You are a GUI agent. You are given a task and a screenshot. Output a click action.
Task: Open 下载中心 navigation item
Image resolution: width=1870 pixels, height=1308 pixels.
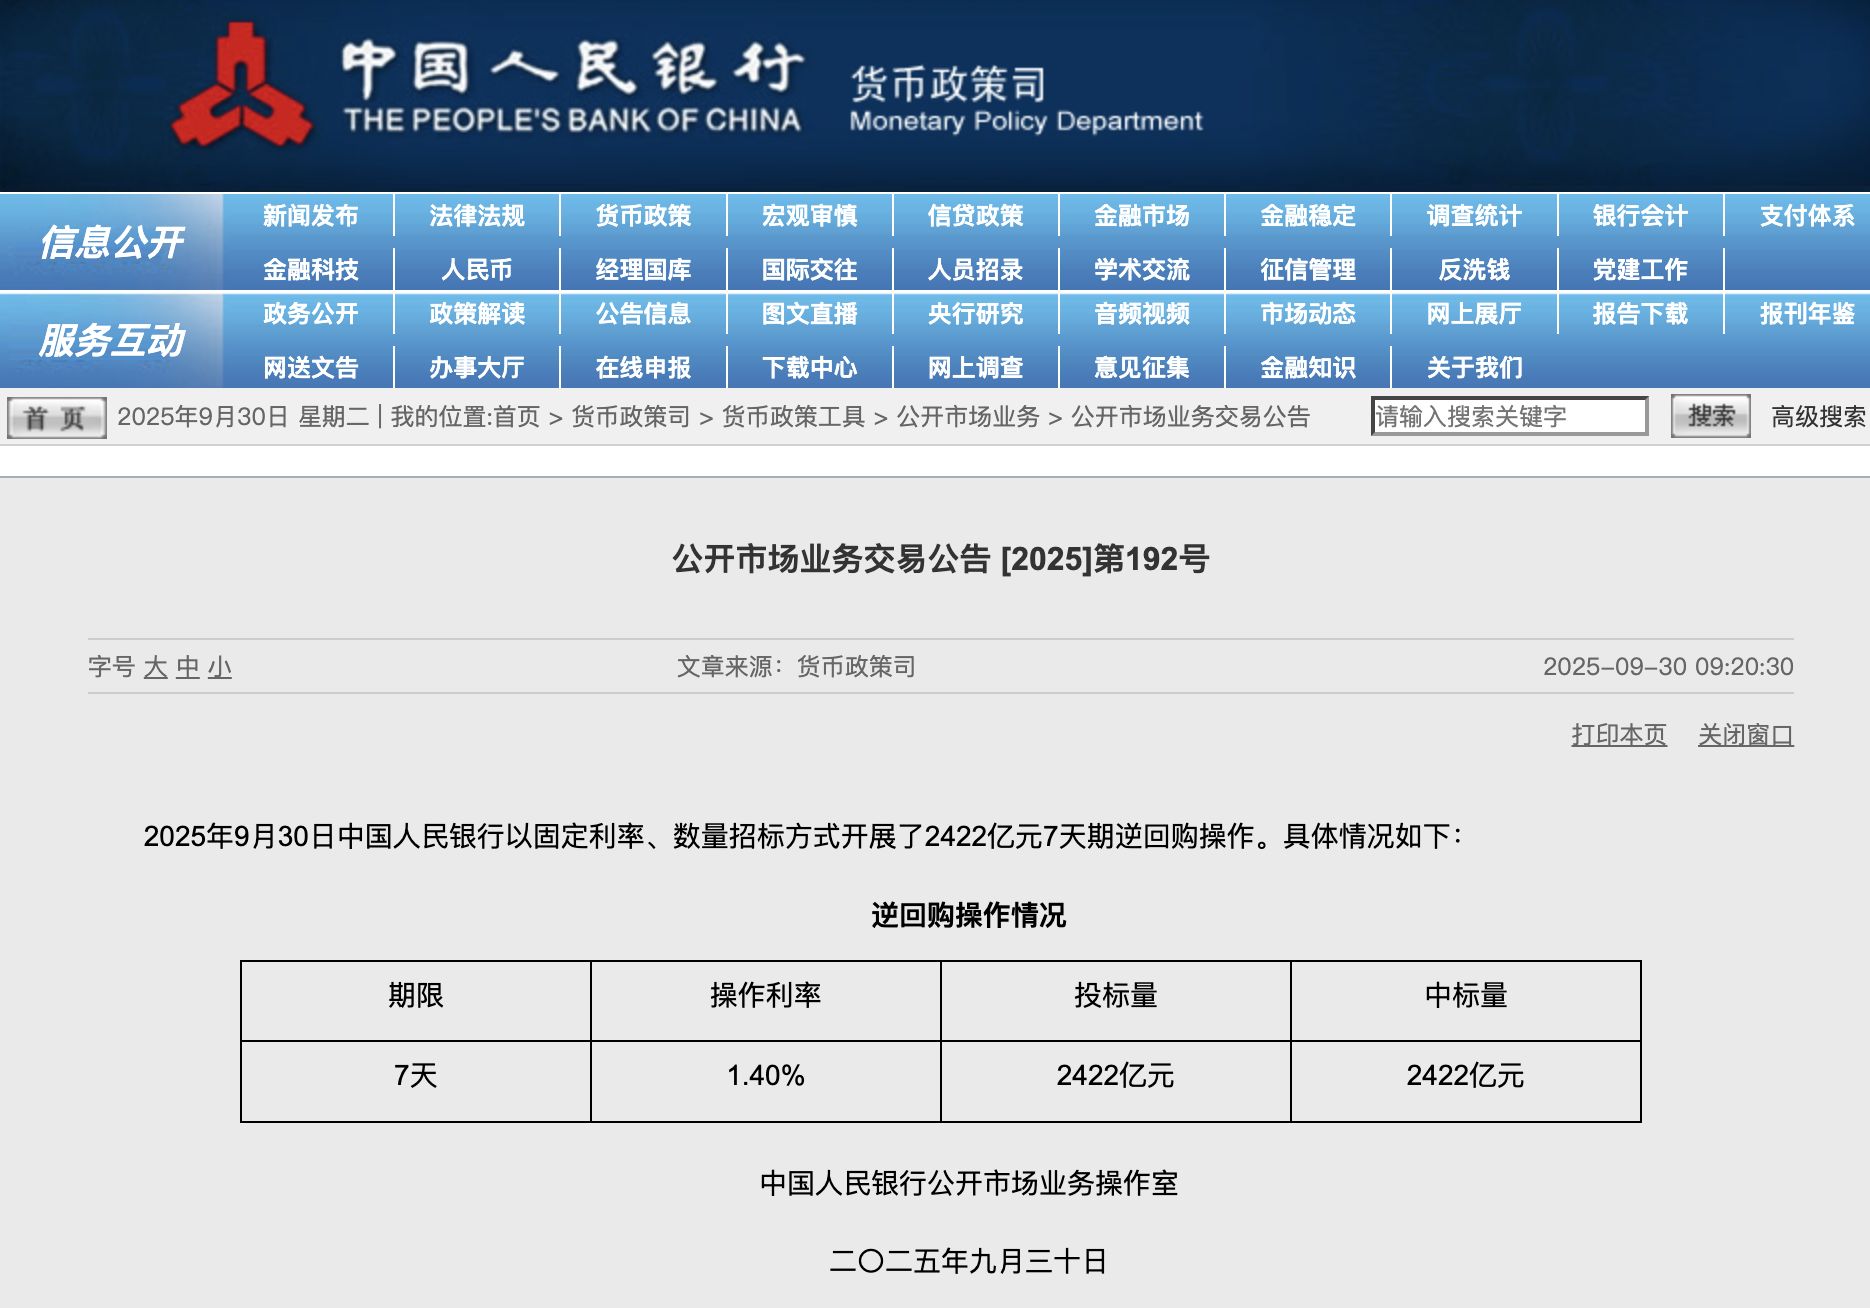(x=809, y=367)
